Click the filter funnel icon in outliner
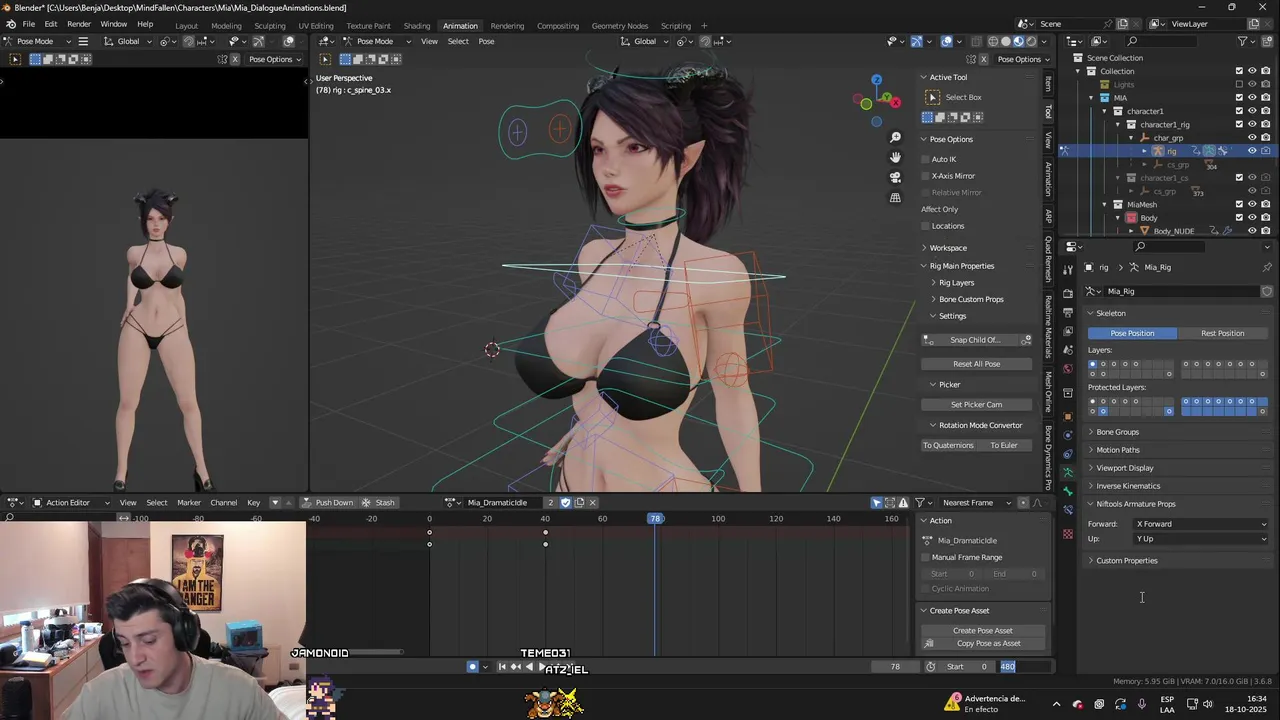 point(1243,41)
